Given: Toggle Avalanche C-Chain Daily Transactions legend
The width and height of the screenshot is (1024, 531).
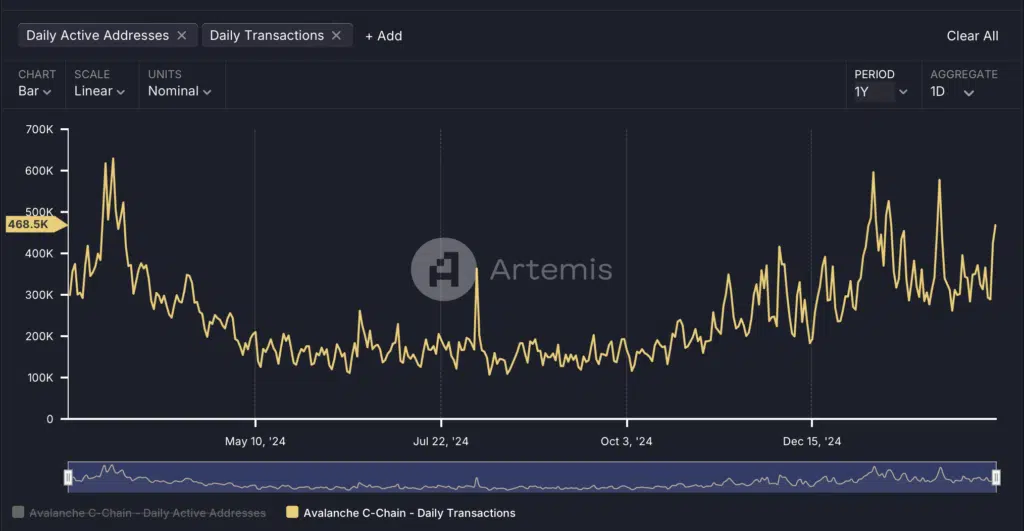Looking at the screenshot, I should [x=401, y=513].
